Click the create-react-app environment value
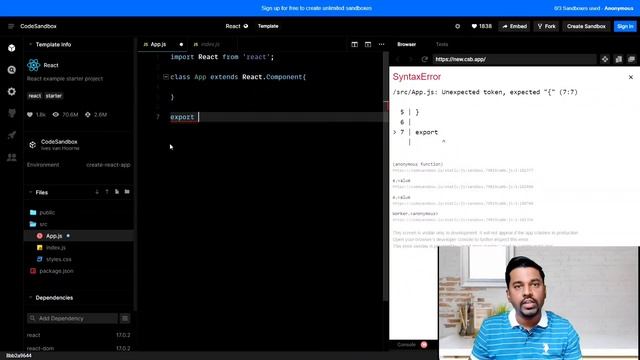Image resolution: width=640 pixels, height=360 pixels. click(x=108, y=165)
